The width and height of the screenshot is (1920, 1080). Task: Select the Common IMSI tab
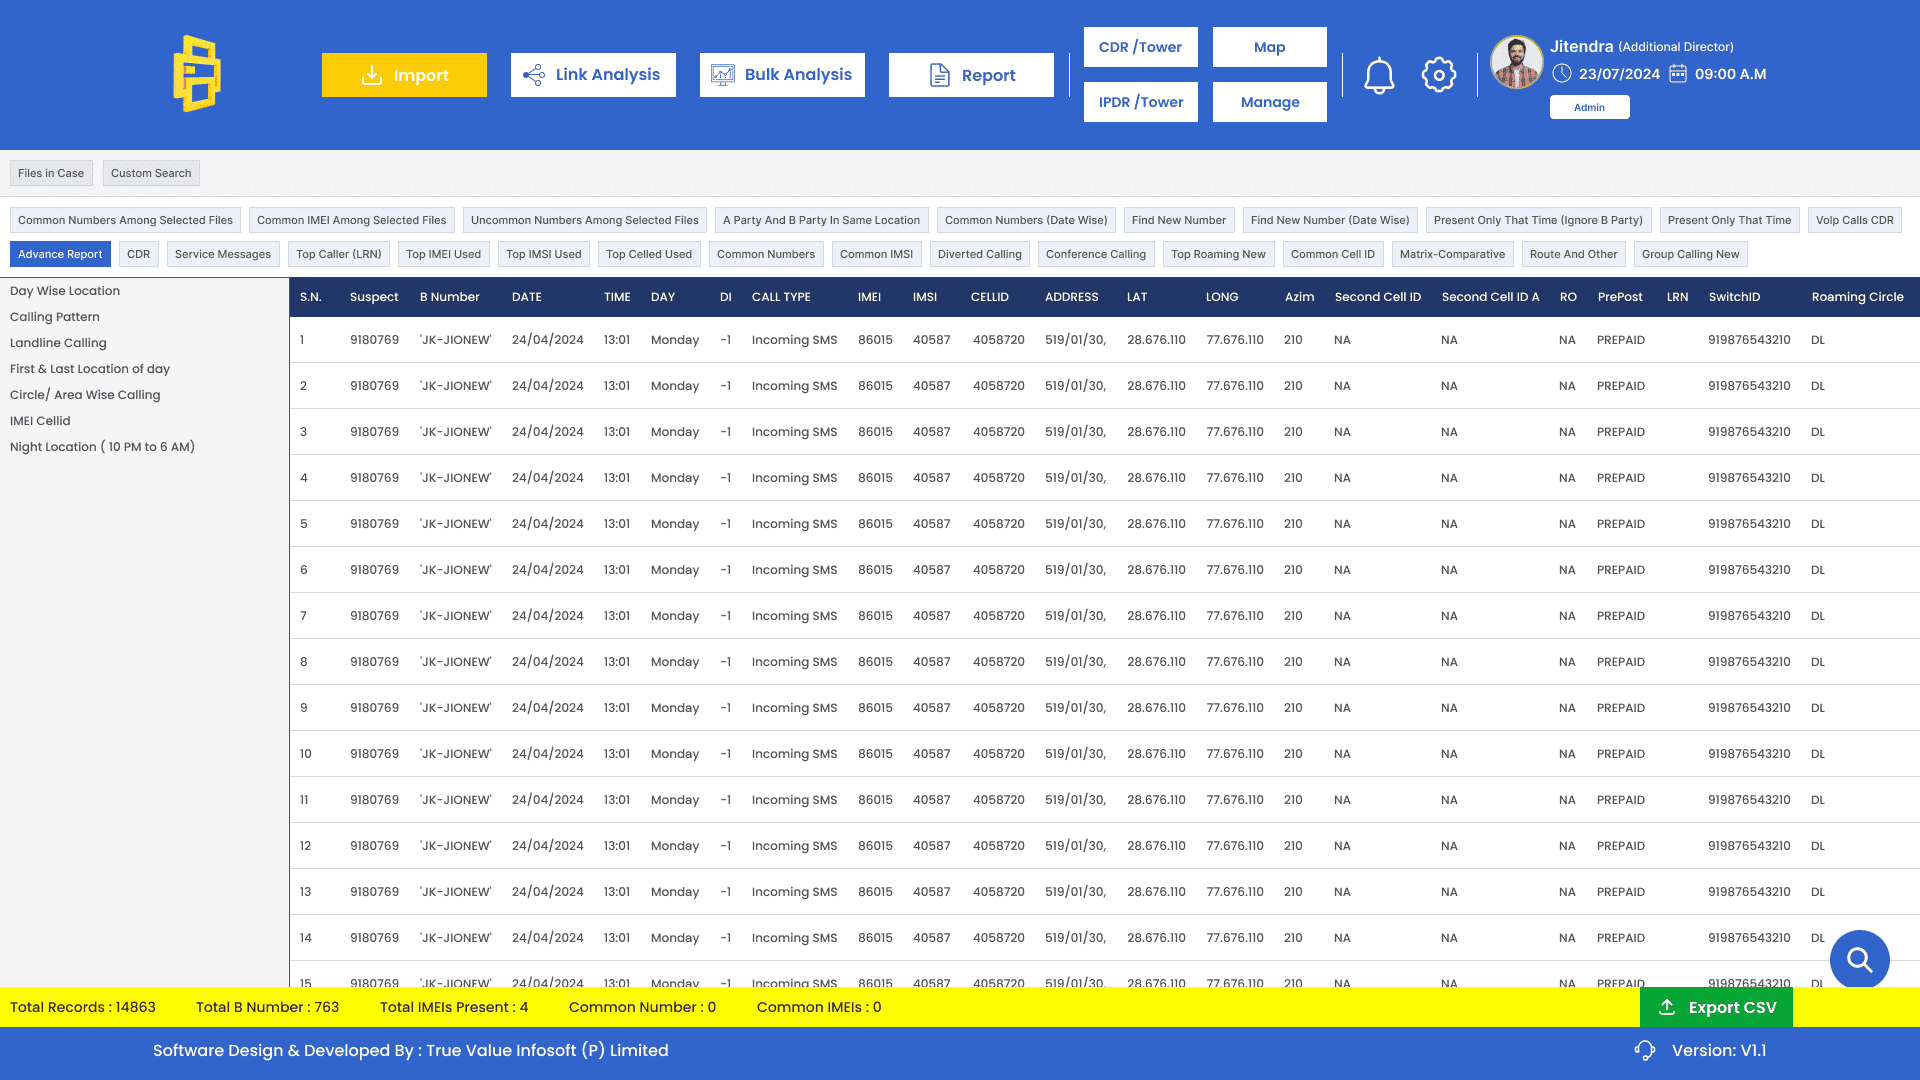[876, 254]
